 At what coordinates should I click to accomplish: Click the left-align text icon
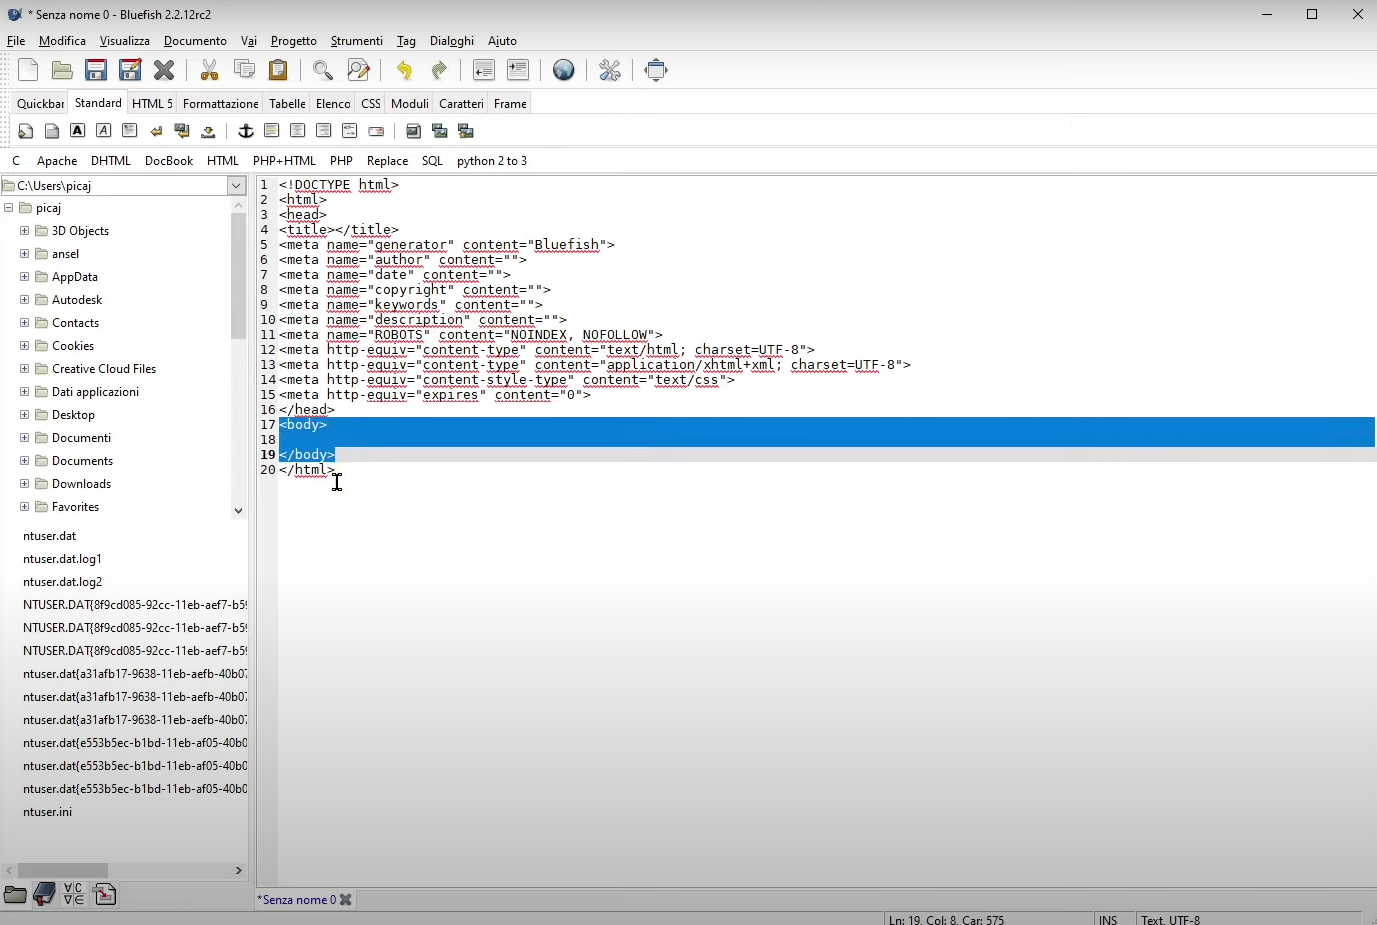point(271,131)
